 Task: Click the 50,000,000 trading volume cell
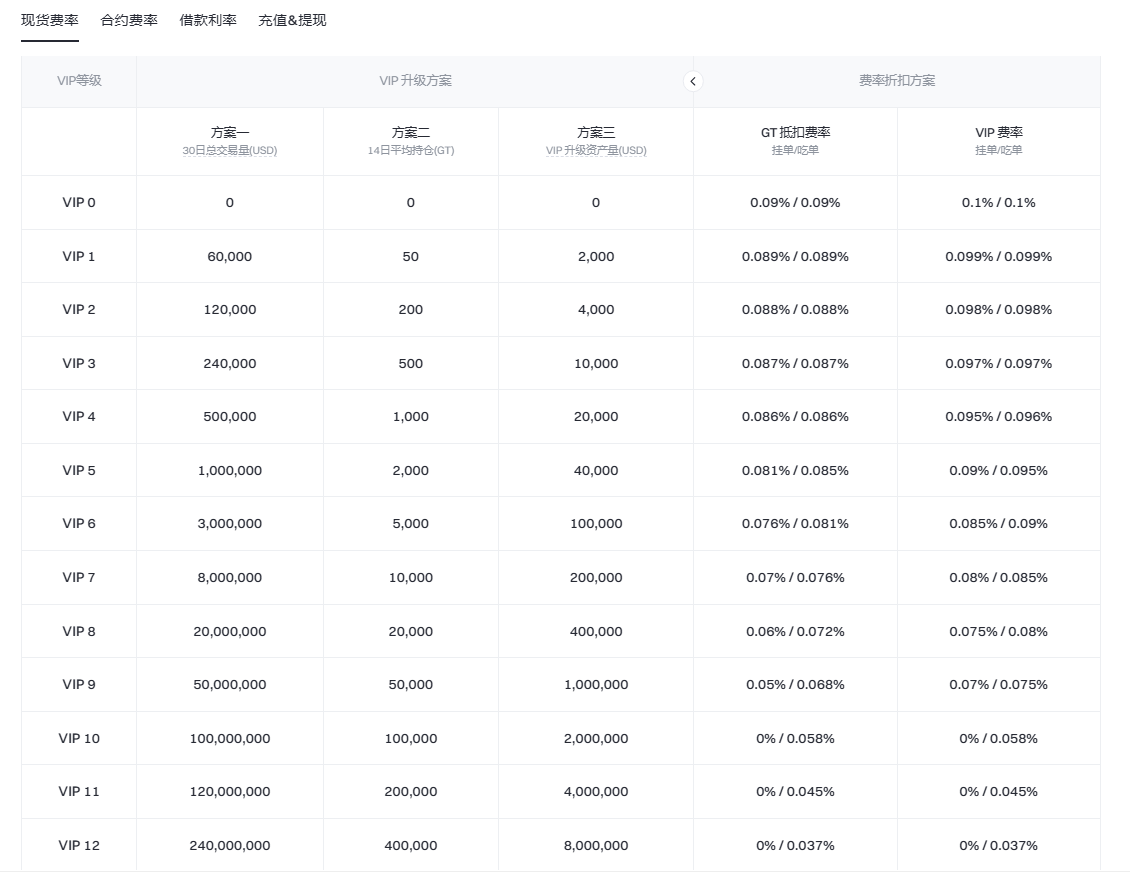pyautogui.click(x=230, y=685)
